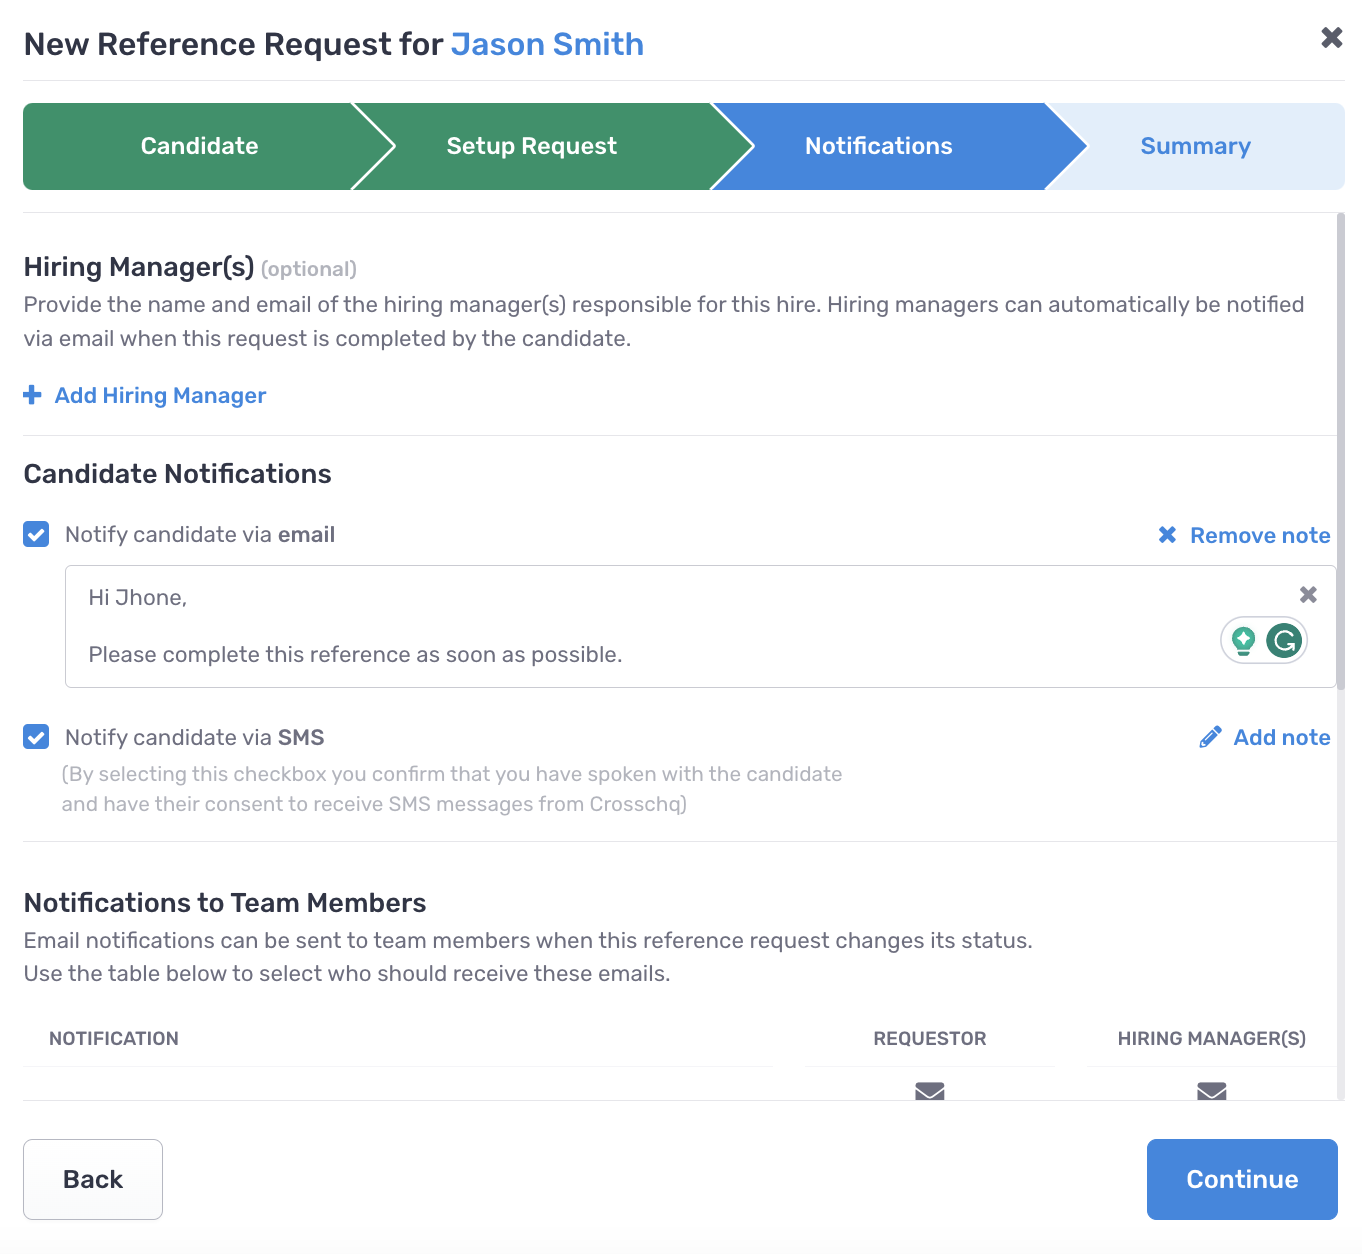Close the New Reference Request dialog

point(1331,37)
